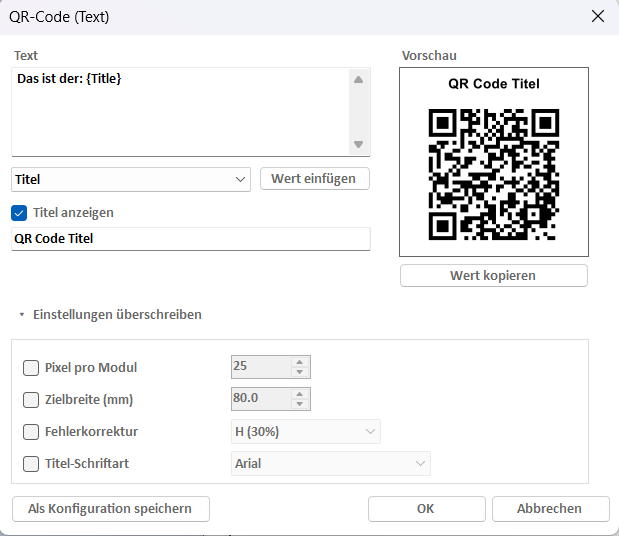This screenshot has height=536, width=619.
Task: Click the Wert kopieren button
Action: [493, 275]
